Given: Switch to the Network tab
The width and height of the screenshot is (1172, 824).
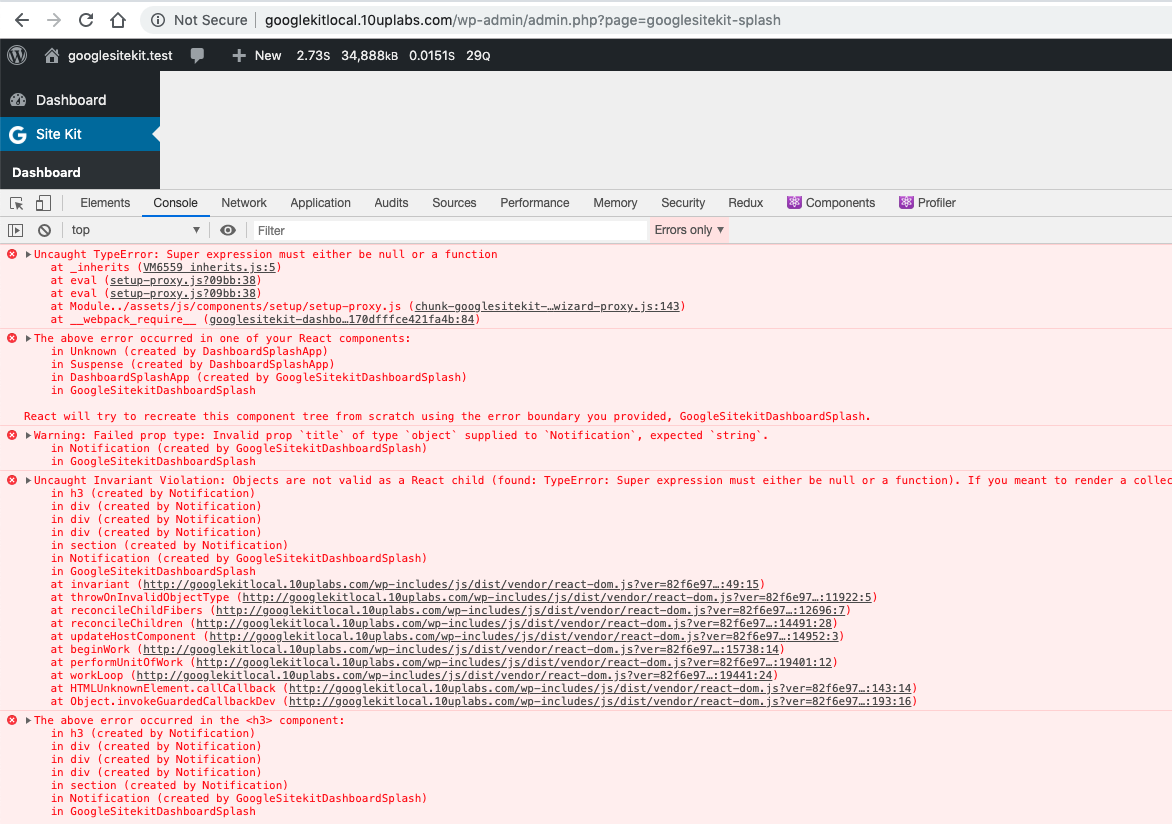Looking at the screenshot, I should coord(244,203).
